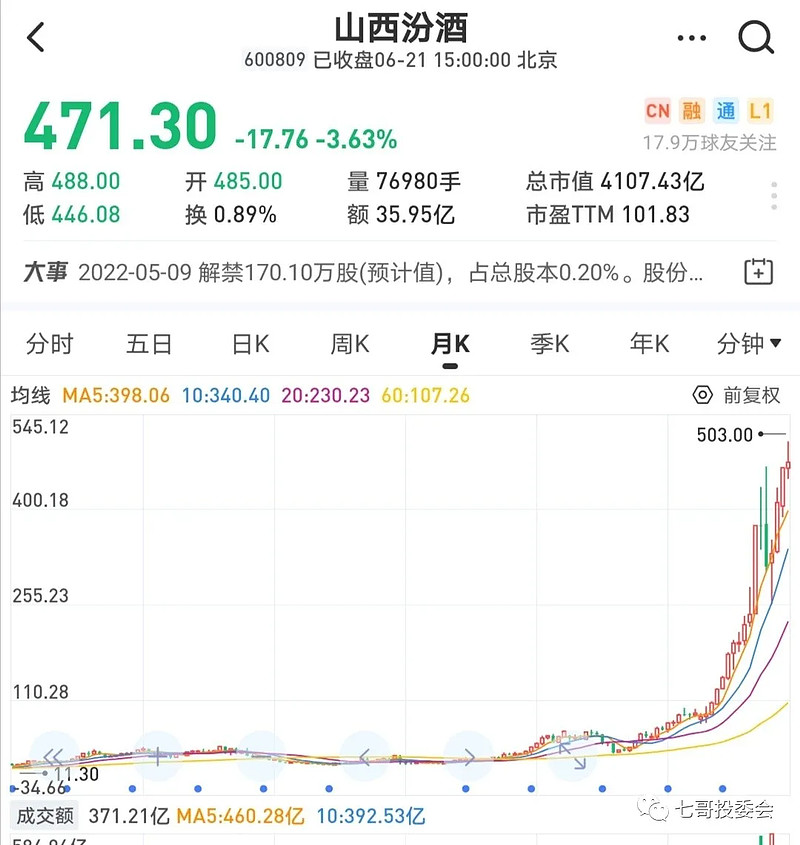Move chart left with the arrow control

[365, 757]
